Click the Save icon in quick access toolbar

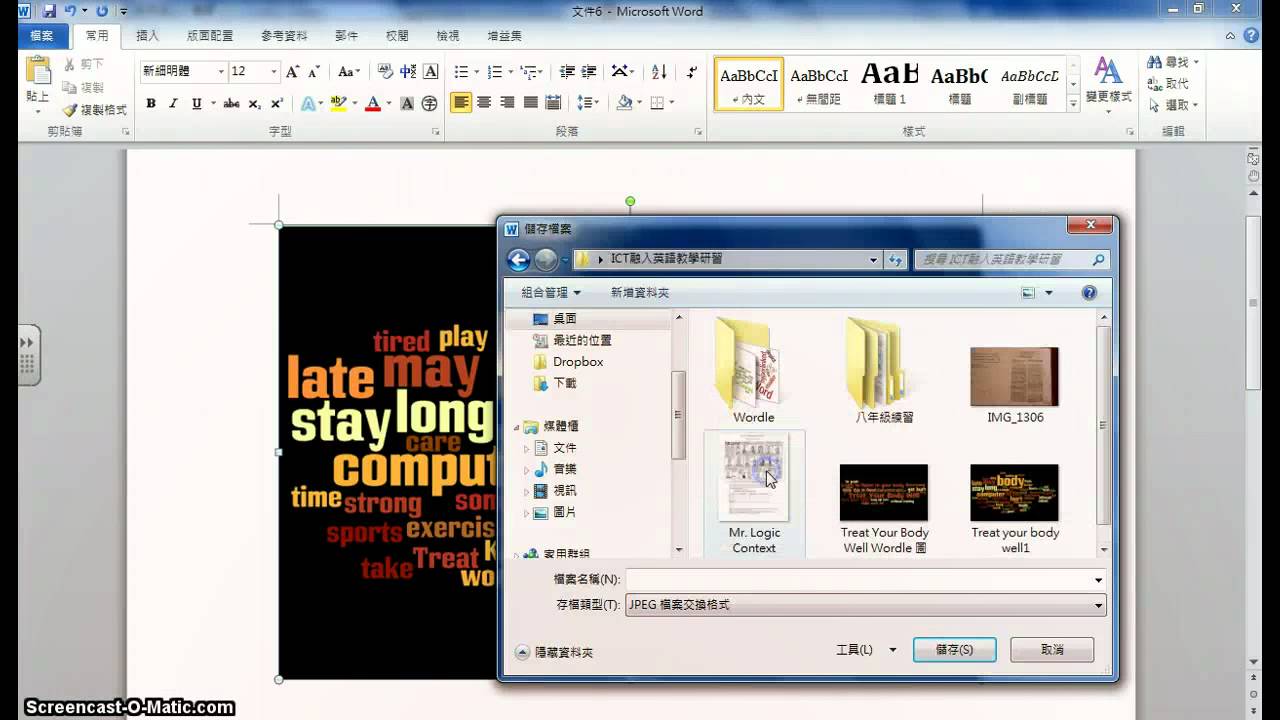49,11
